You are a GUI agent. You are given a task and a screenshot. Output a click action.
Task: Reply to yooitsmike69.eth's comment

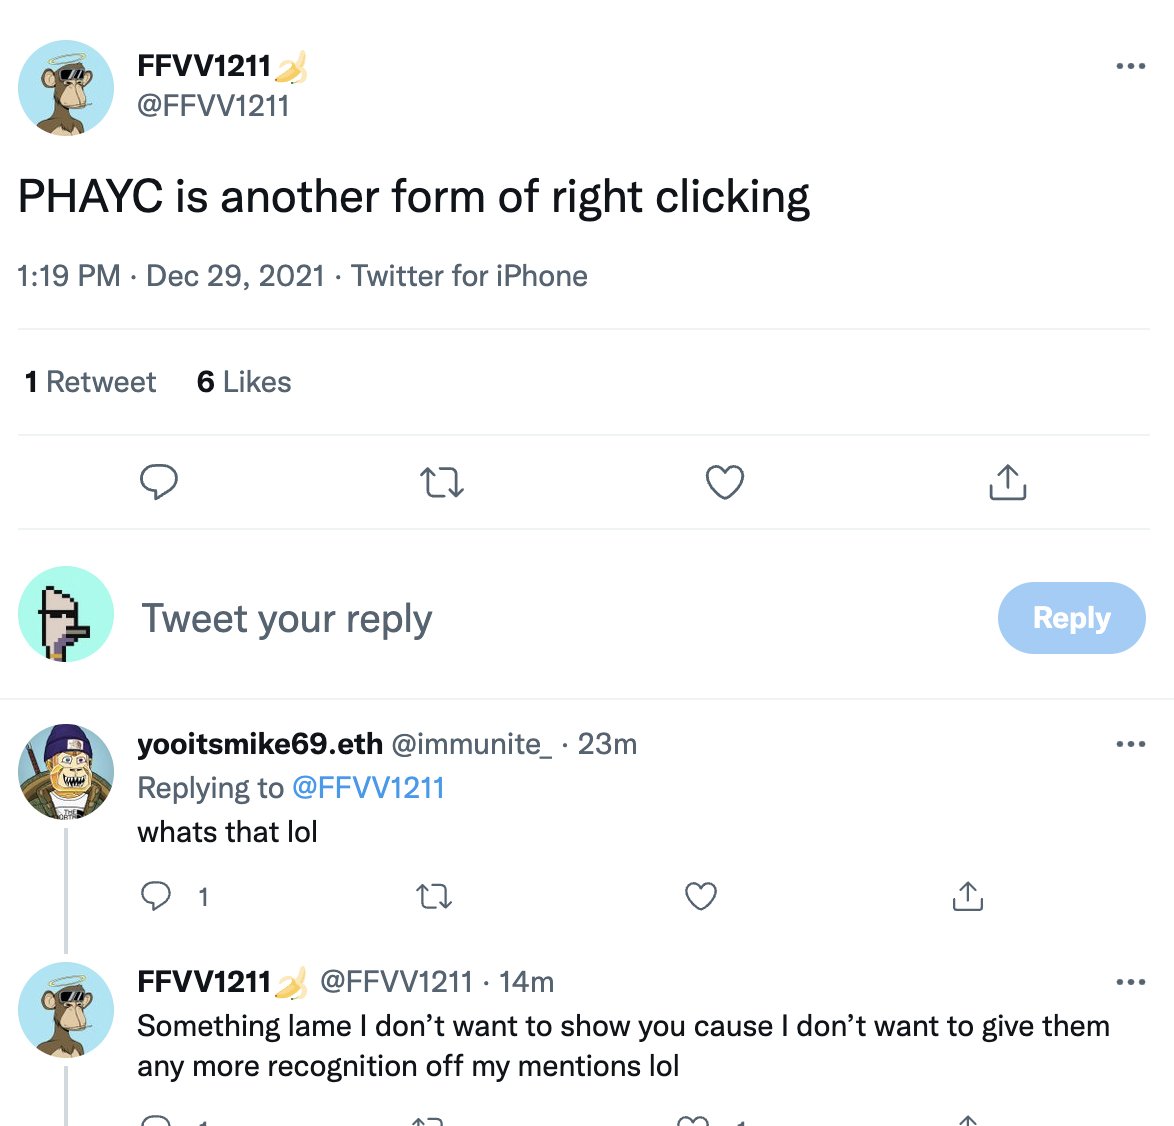point(156,896)
